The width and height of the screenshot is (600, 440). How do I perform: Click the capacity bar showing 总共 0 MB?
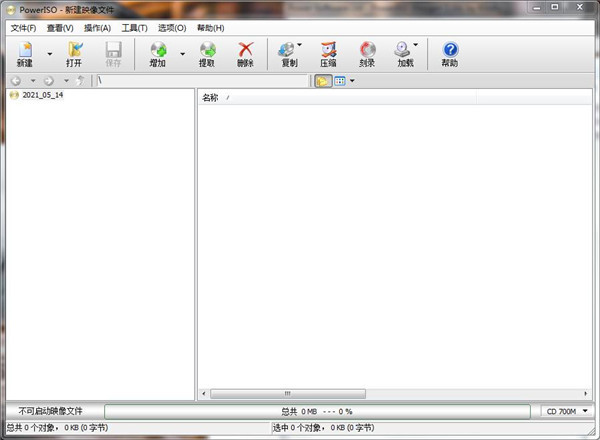click(317, 412)
